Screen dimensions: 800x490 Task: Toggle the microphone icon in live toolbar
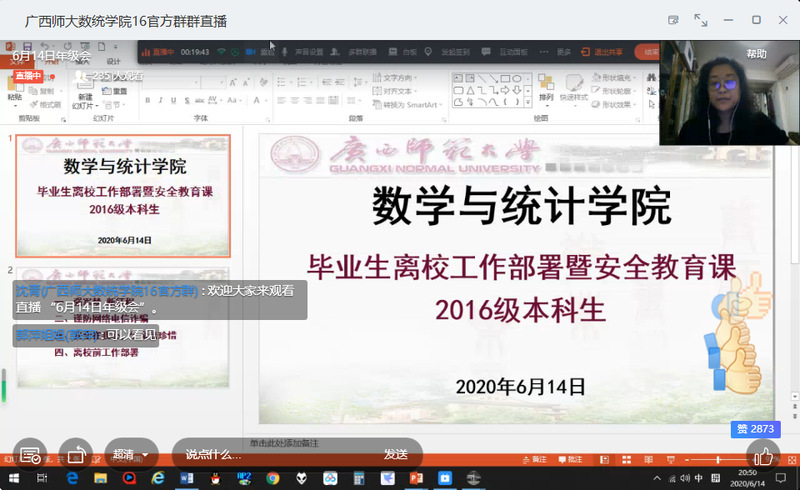point(284,52)
